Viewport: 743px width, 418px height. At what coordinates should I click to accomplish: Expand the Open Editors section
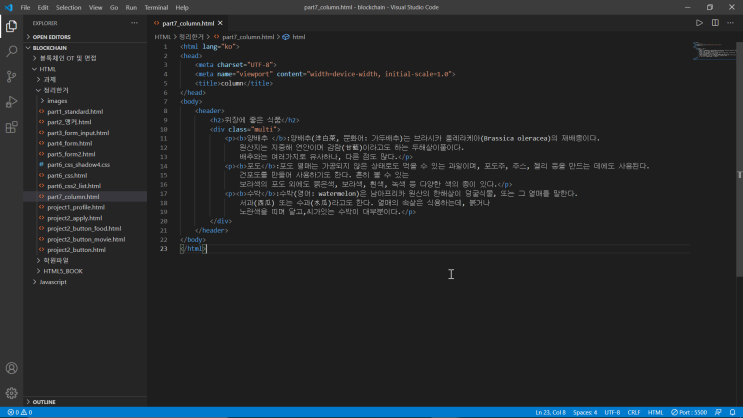(x=85, y=37)
